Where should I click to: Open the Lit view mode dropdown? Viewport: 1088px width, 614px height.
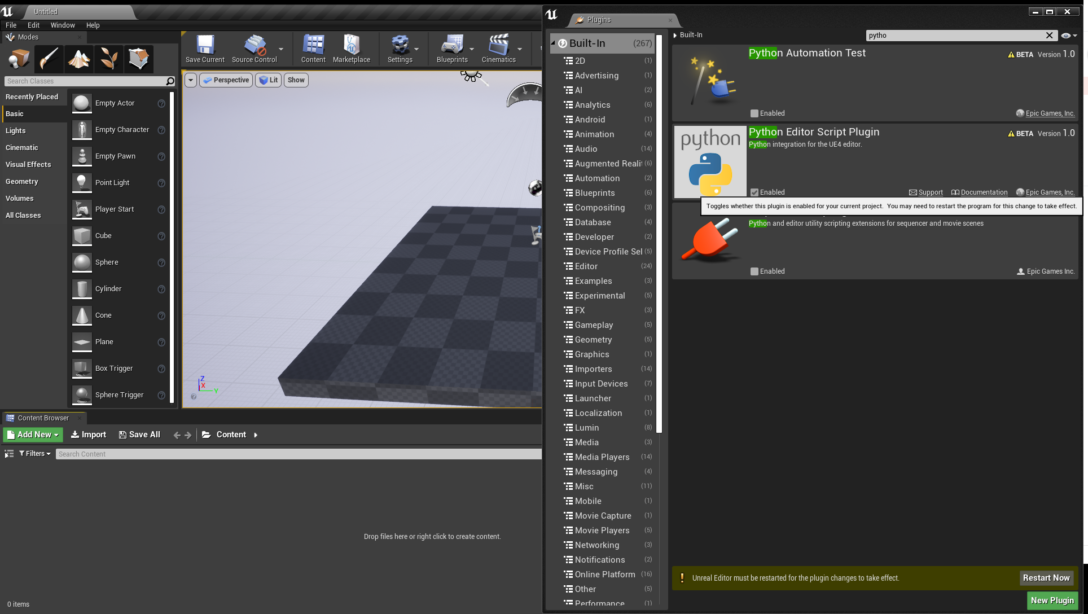(x=268, y=80)
